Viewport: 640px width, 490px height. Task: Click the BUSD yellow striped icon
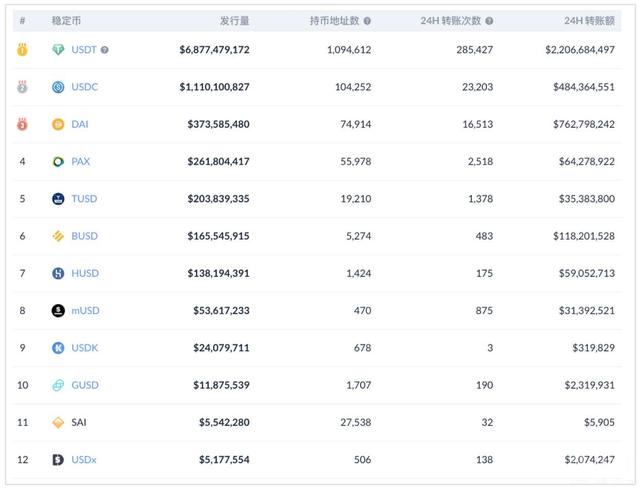(x=58, y=236)
